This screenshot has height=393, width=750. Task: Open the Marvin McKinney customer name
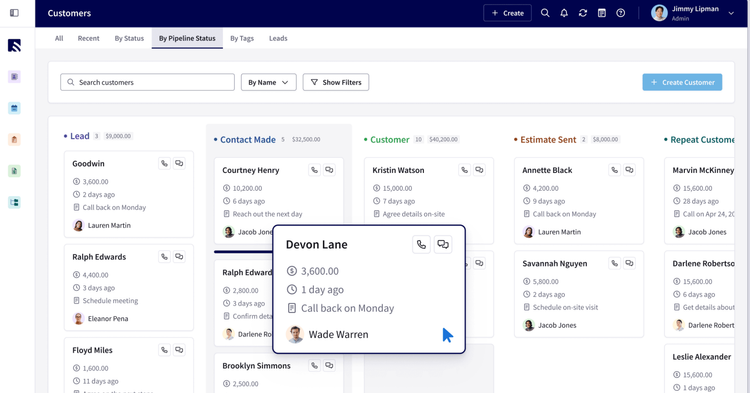703,170
